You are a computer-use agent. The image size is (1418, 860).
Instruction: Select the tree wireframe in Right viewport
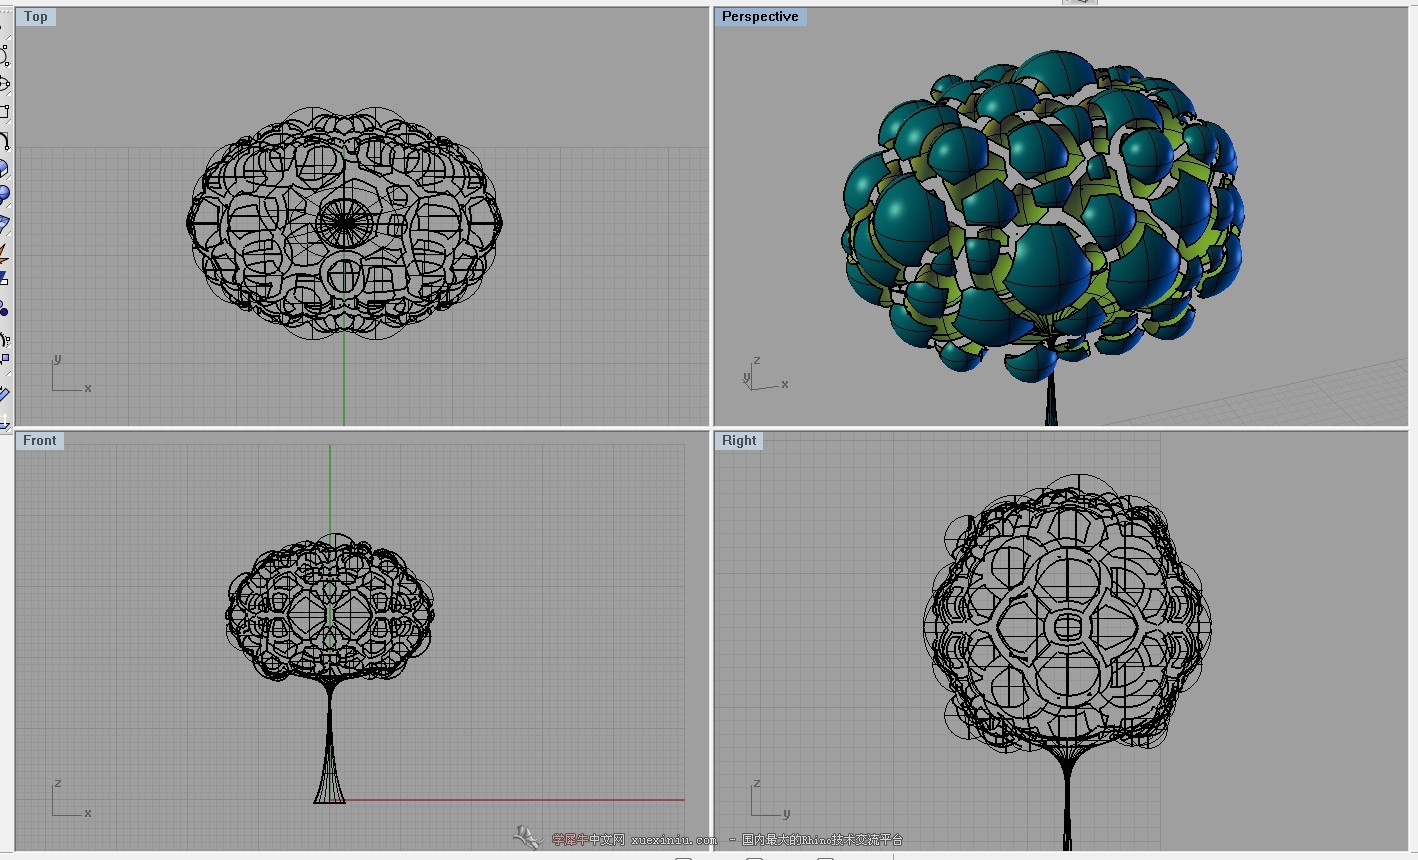click(x=1067, y=662)
